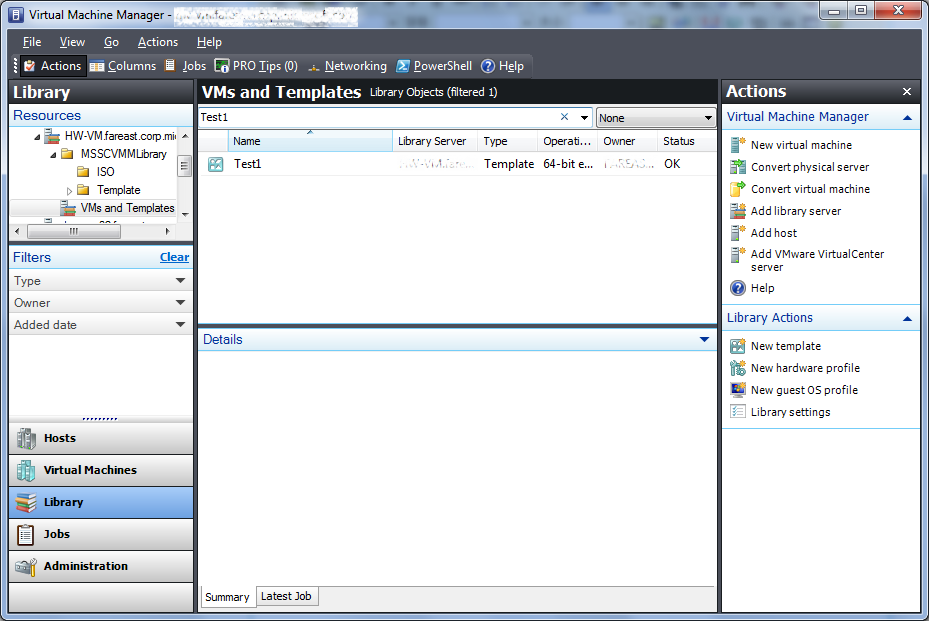This screenshot has height=621, width=929.
Task: Clear the Test1 search text
Action: click(565, 117)
